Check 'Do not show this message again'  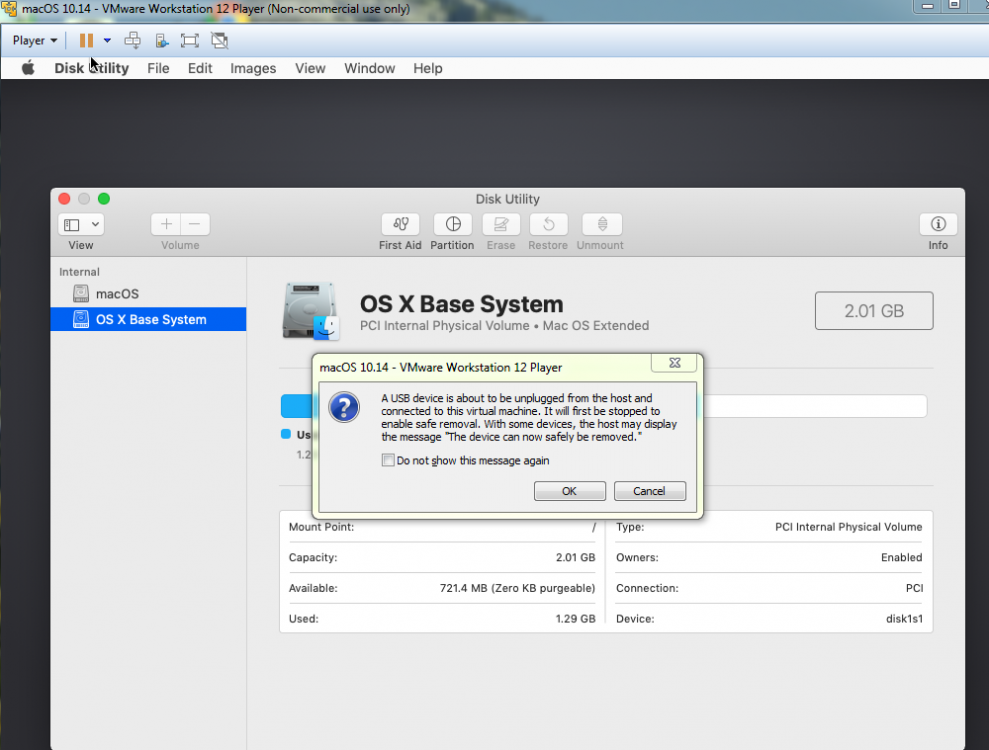point(388,460)
